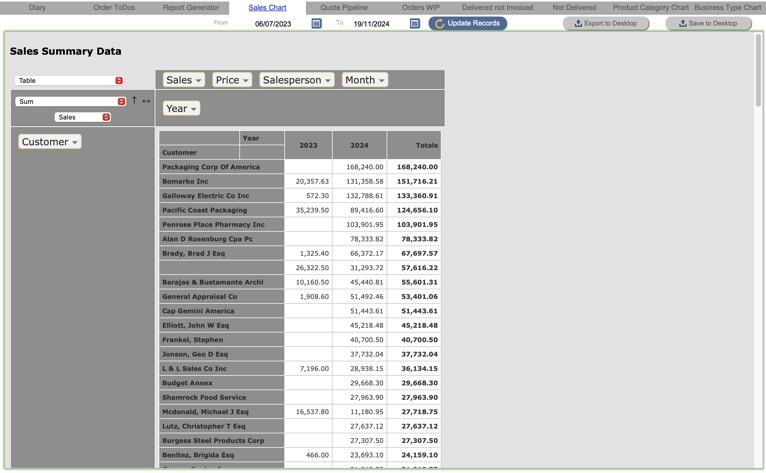Expand the Sales attribute filter
The height and width of the screenshot is (473, 766).
pos(183,80)
